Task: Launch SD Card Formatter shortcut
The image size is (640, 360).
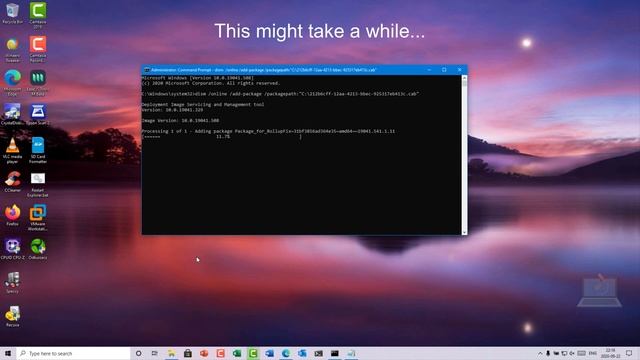Action: tap(38, 150)
